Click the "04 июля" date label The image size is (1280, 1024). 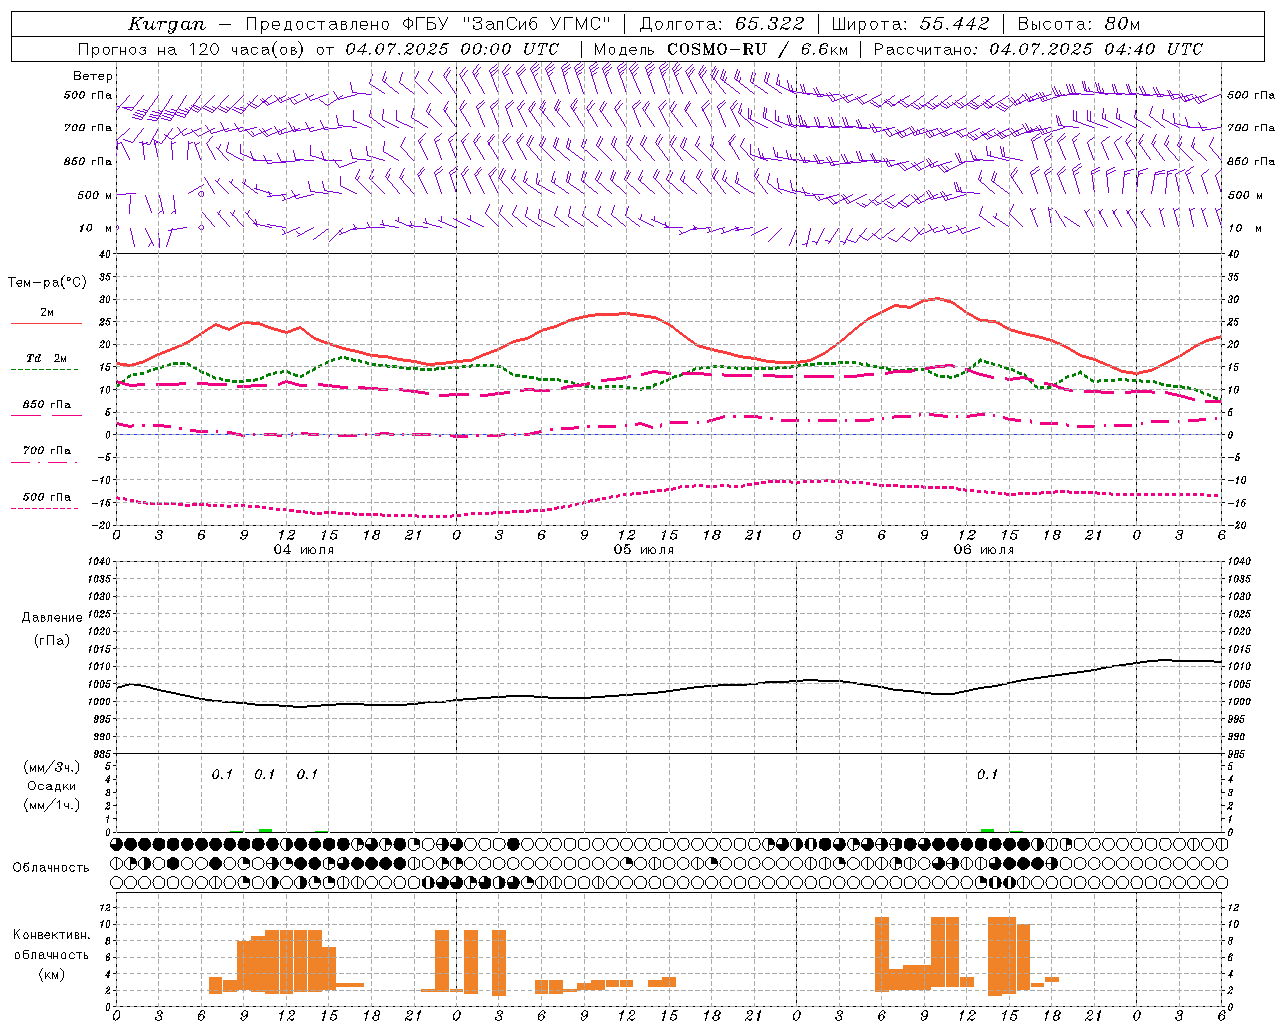click(304, 550)
